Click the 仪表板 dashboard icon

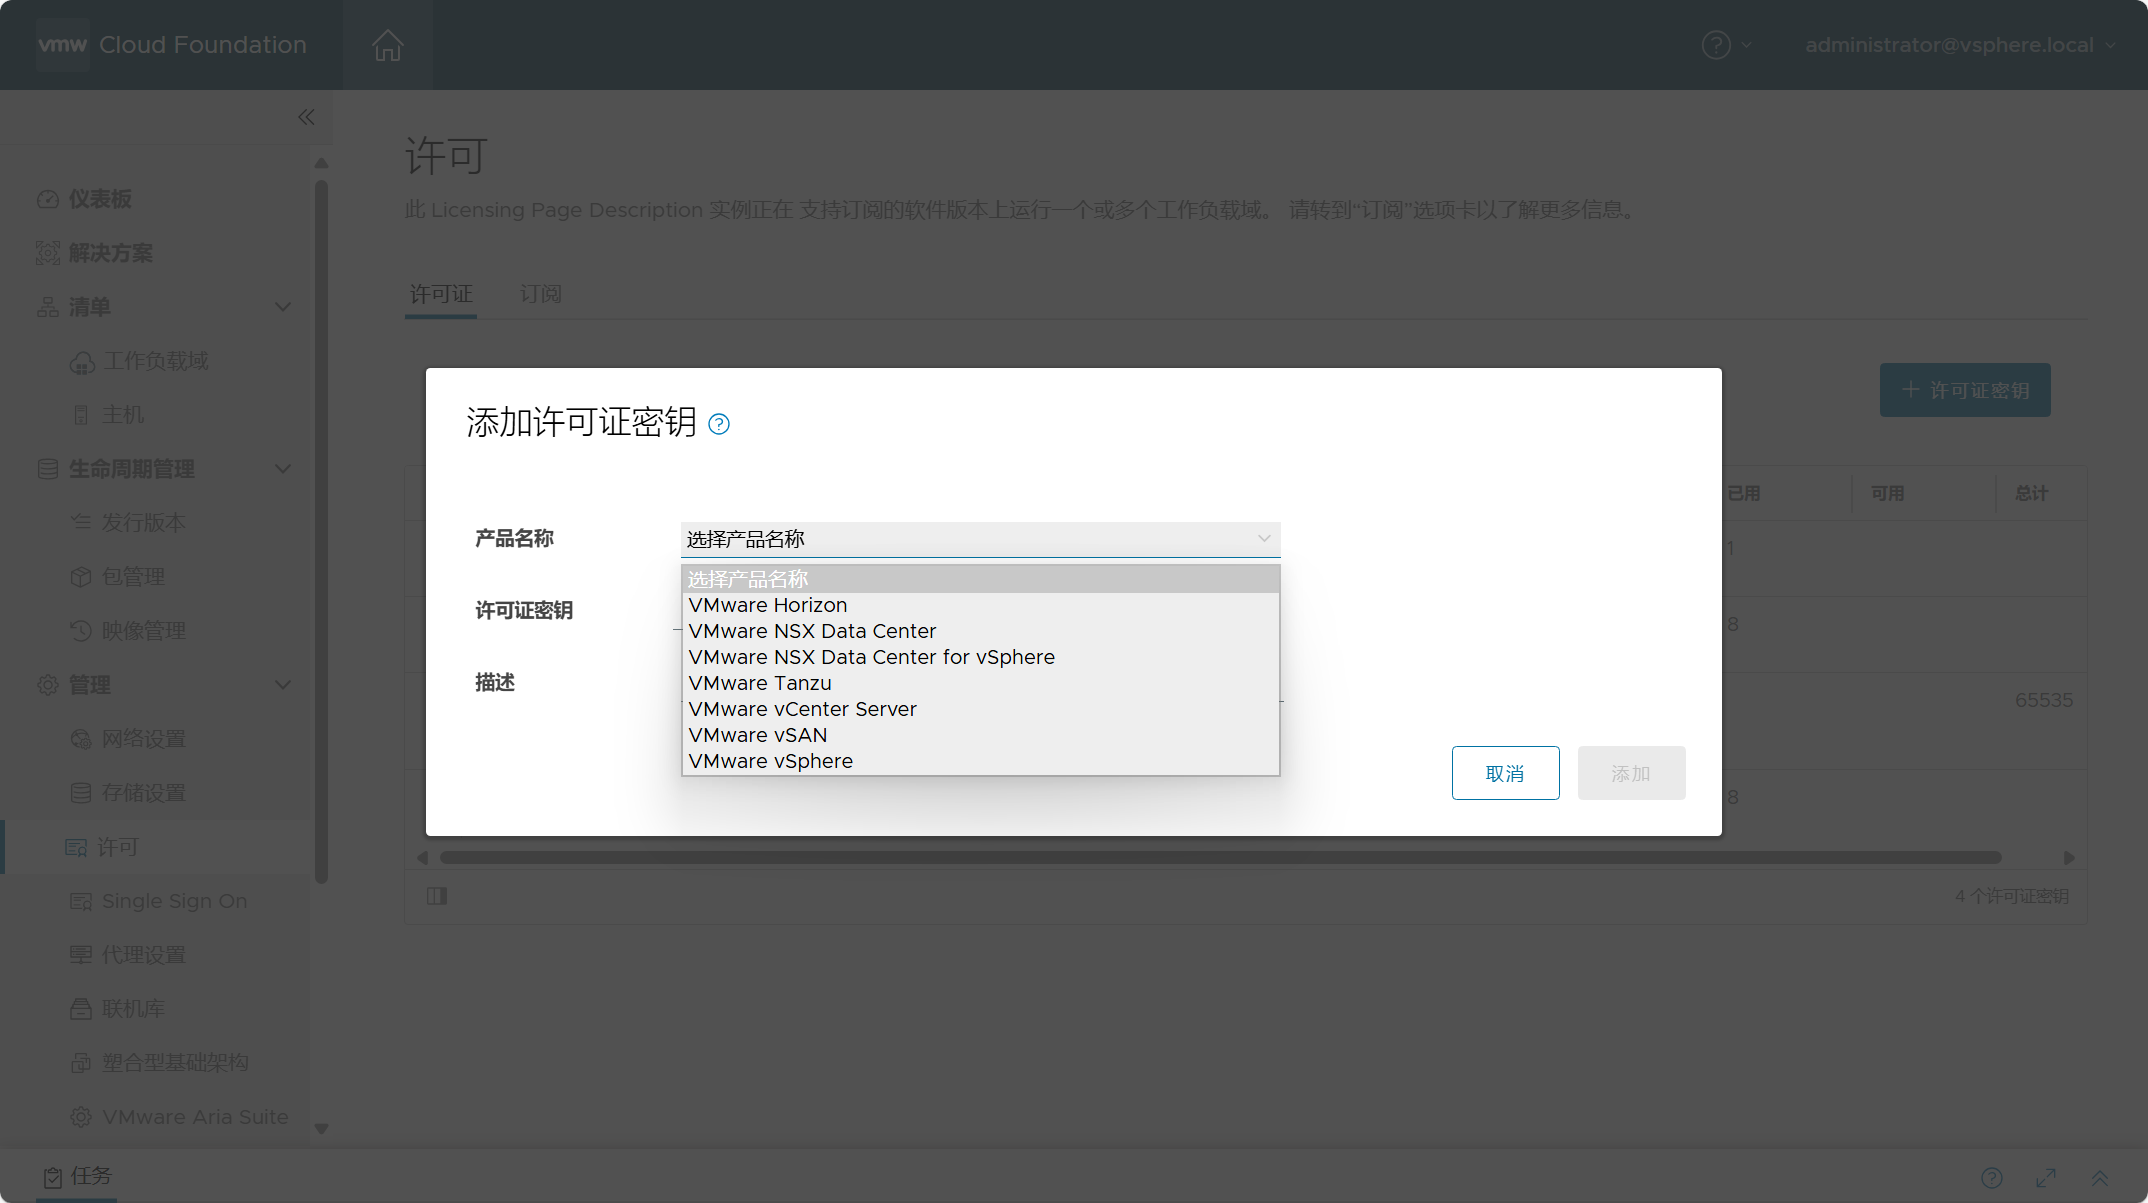(47, 199)
